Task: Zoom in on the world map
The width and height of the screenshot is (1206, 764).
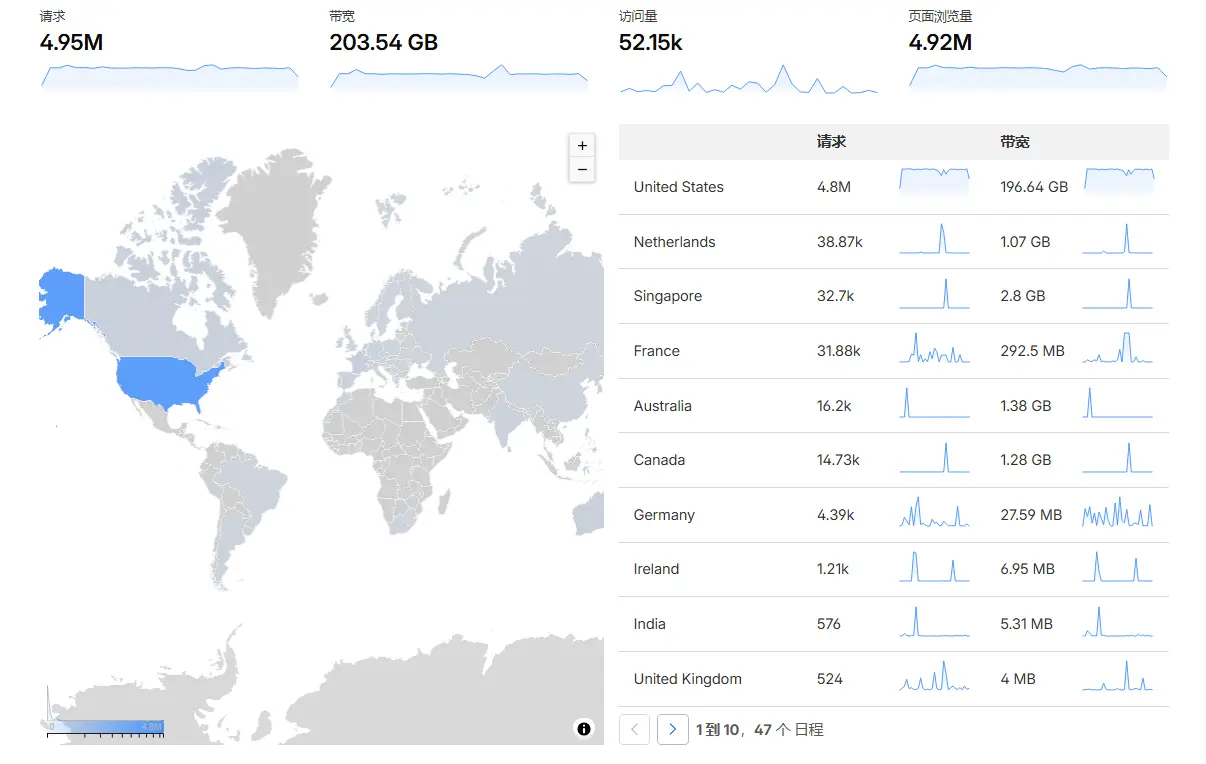Action: (x=582, y=146)
